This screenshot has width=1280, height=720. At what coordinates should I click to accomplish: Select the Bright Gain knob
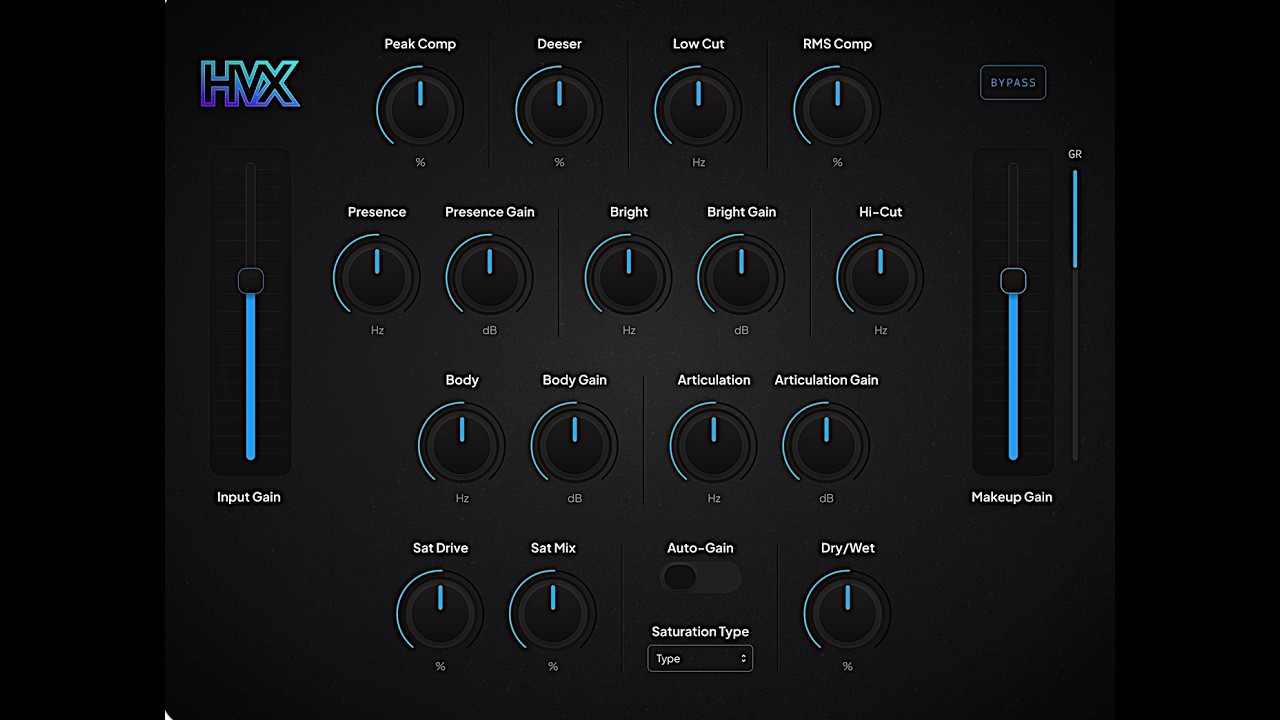point(741,277)
